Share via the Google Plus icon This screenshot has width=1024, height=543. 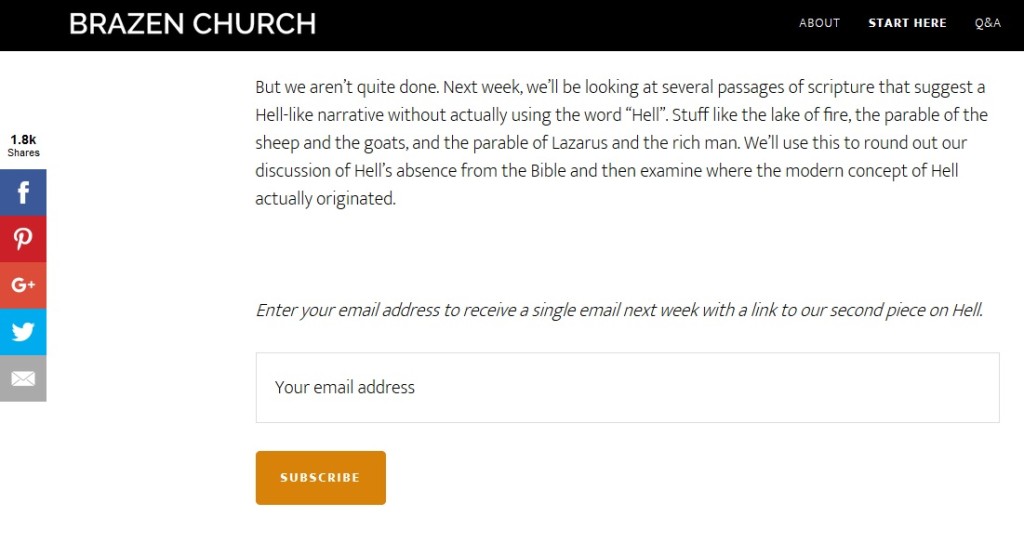point(23,285)
